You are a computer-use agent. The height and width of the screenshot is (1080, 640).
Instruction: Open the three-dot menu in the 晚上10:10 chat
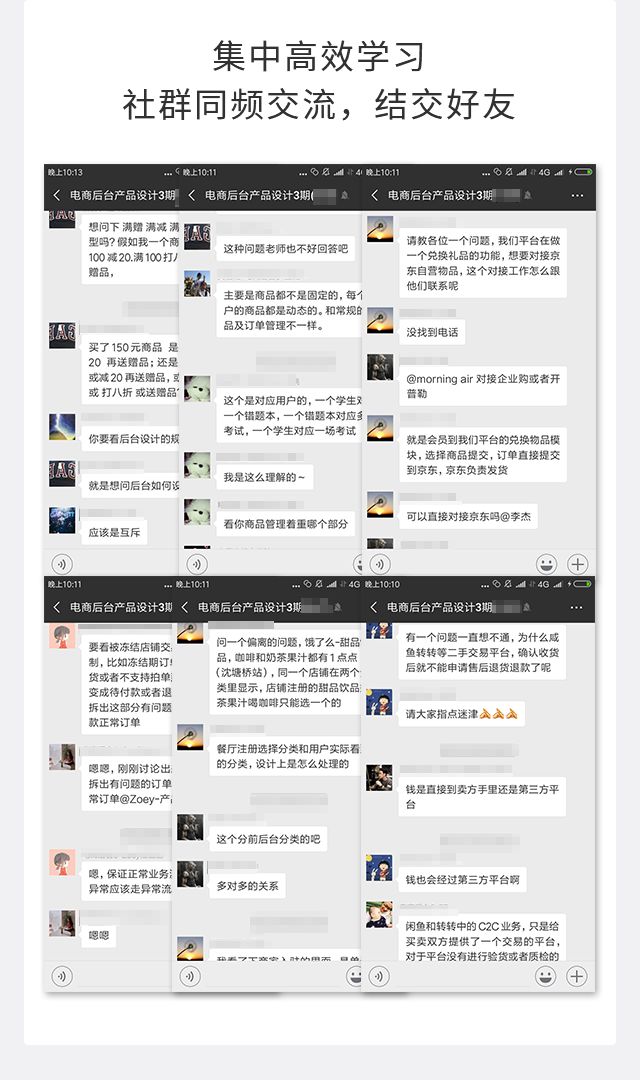(x=577, y=608)
